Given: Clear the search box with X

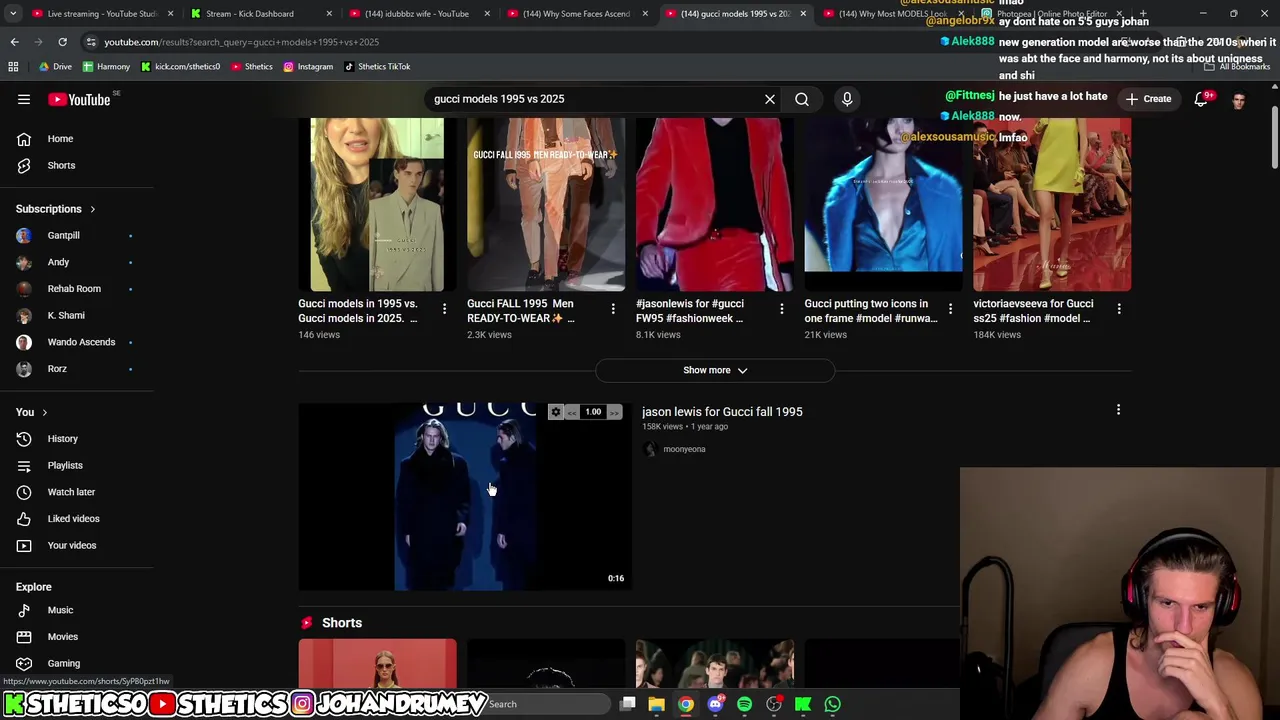Looking at the screenshot, I should click(770, 99).
